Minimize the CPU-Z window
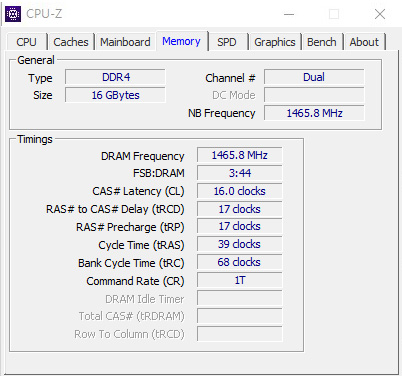The height and width of the screenshot is (376, 402). click(x=289, y=14)
